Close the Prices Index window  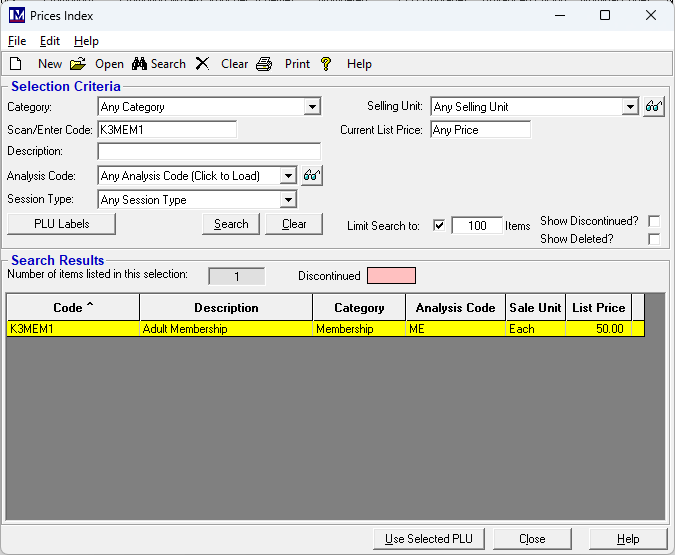point(651,16)
